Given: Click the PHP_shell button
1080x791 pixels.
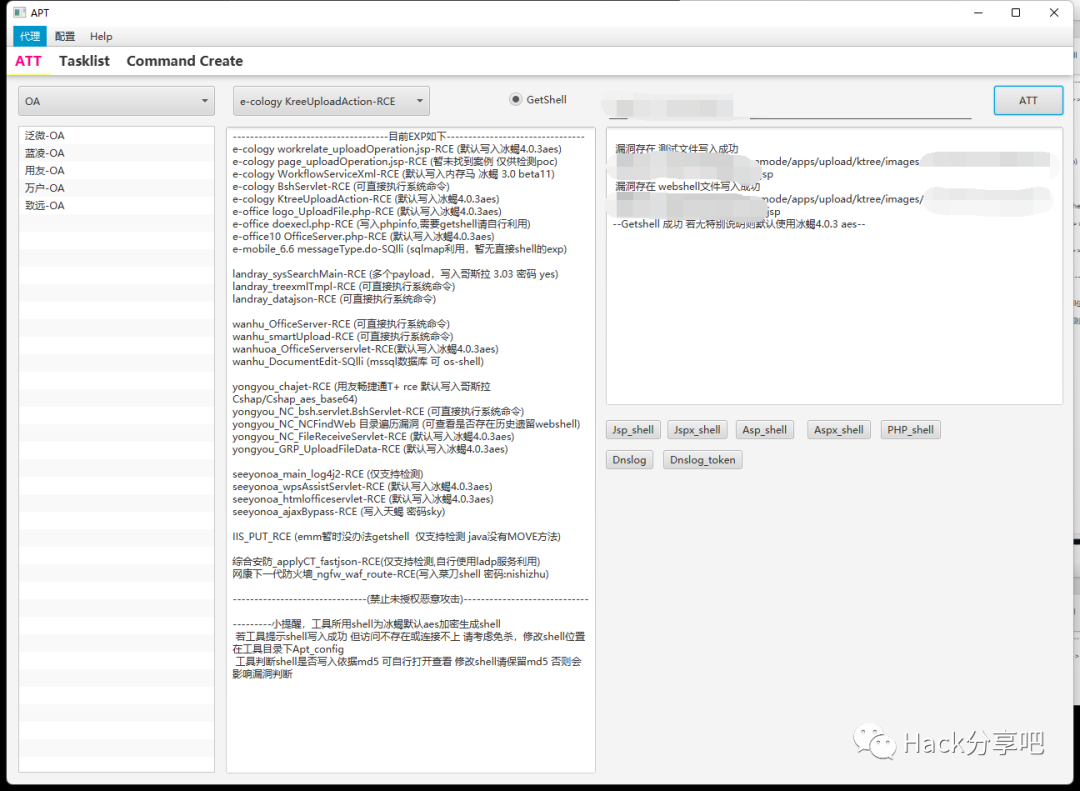Looking at the screenshot, I should (x=910, y=429).
